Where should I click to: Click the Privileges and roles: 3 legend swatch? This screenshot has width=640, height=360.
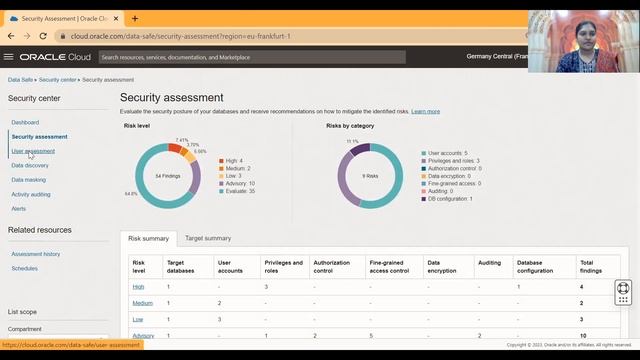click(424, 161)
